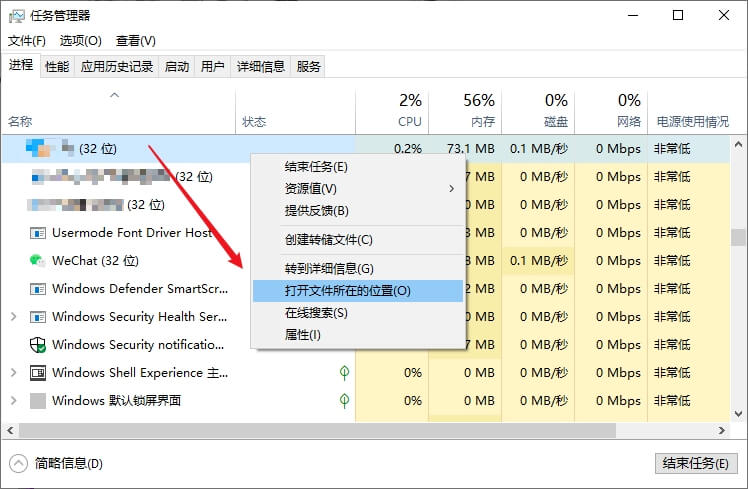Choose 属性(I) in the context menu
The height and width of the screenshot is (489, 748).
coord(358,335)
